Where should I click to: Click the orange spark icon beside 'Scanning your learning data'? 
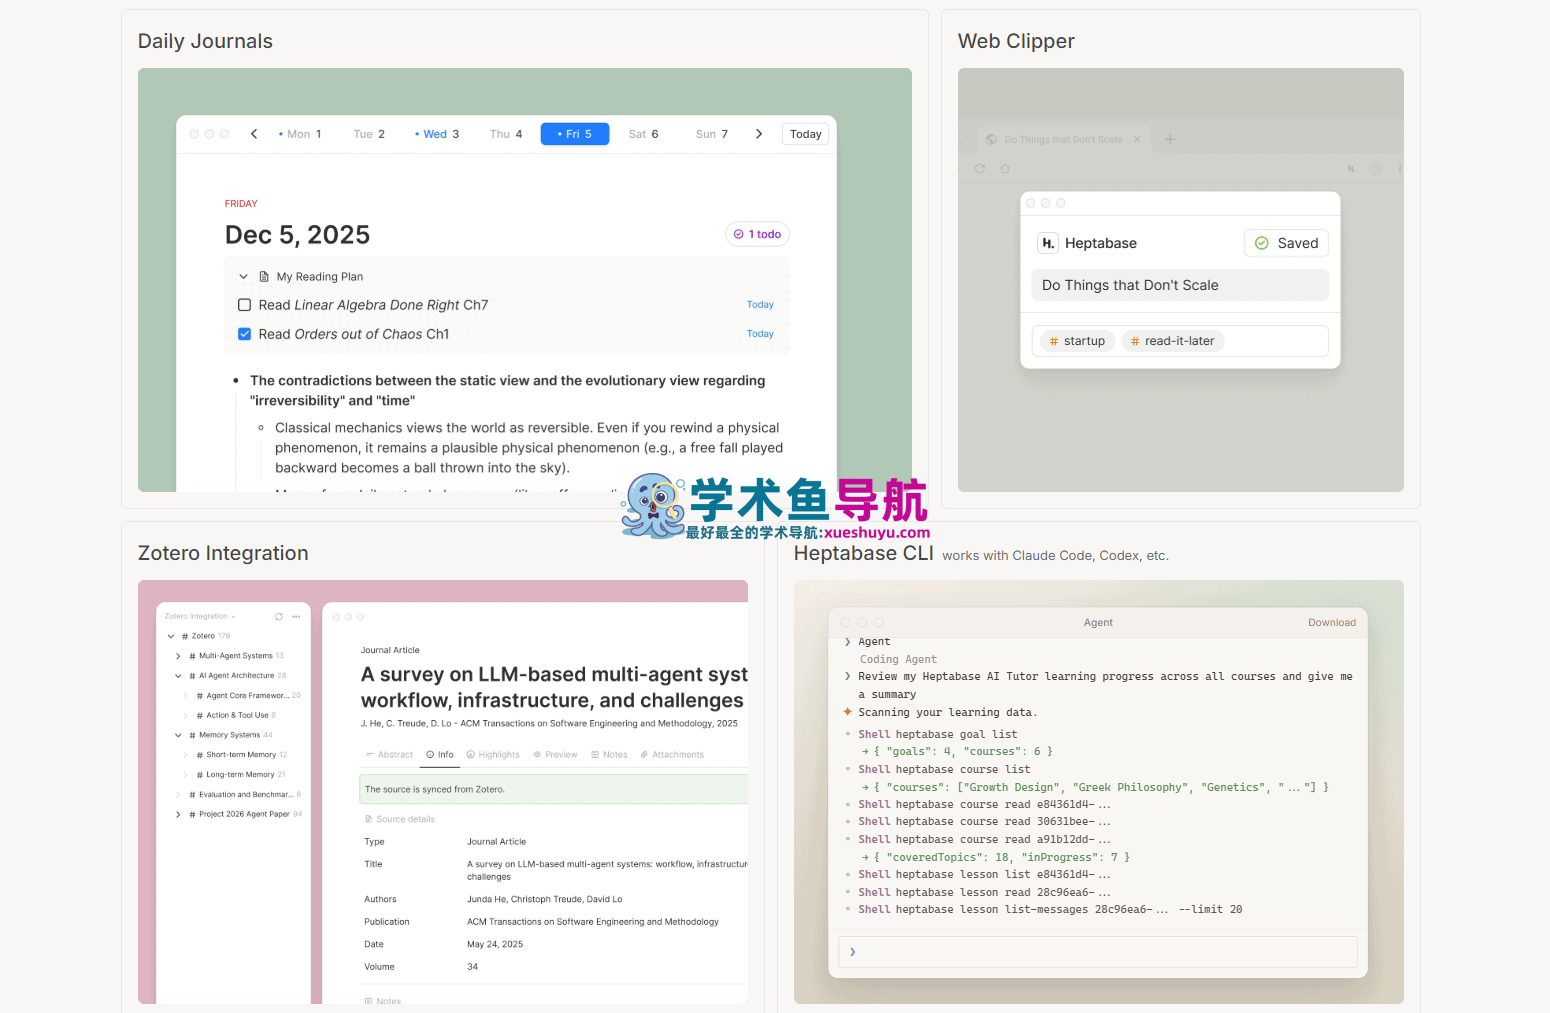click(x=848, y=712)
